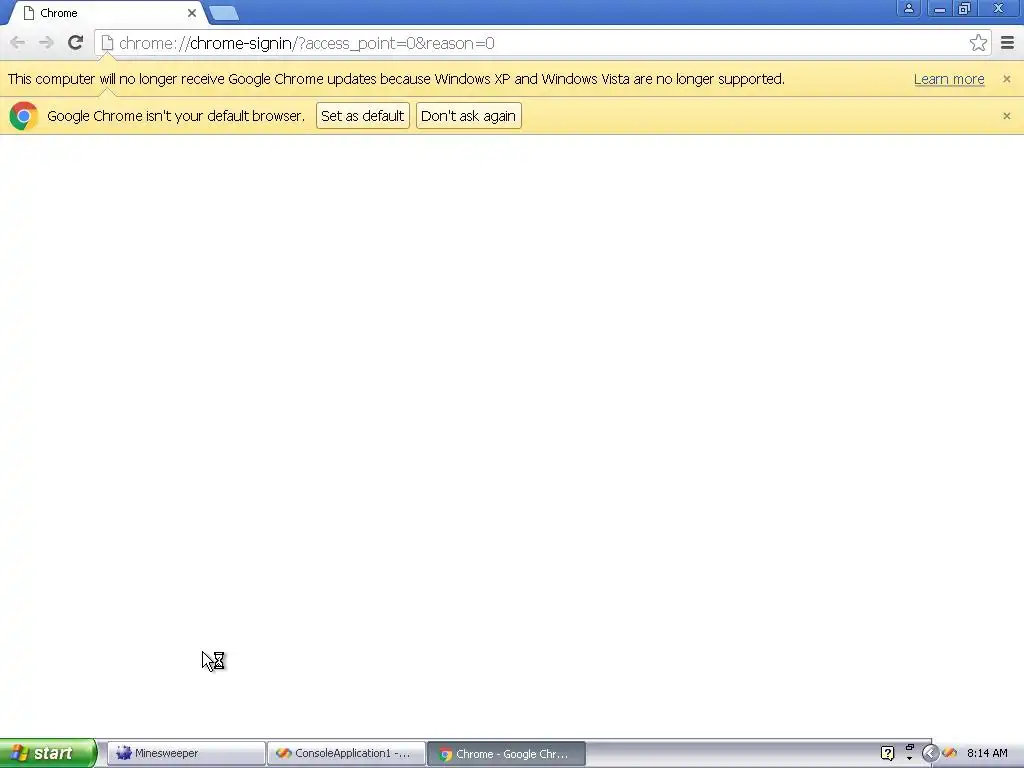Open the Windows start menu

(48, 753)
